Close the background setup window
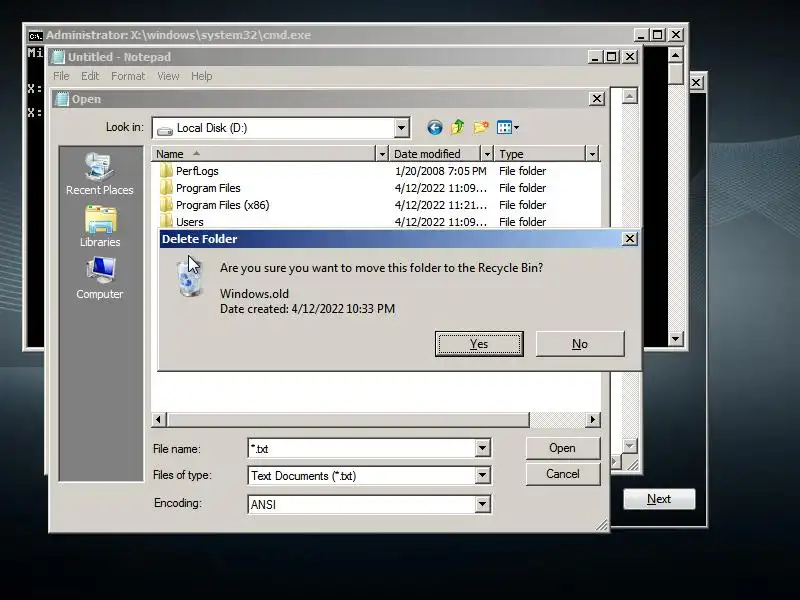 [696, 83]
